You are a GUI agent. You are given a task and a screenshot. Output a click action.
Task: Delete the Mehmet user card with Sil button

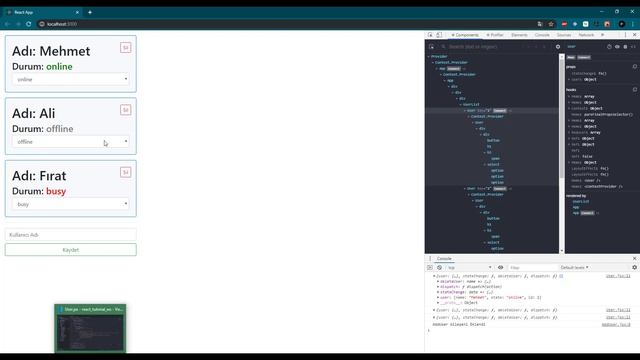coord(125,48)
